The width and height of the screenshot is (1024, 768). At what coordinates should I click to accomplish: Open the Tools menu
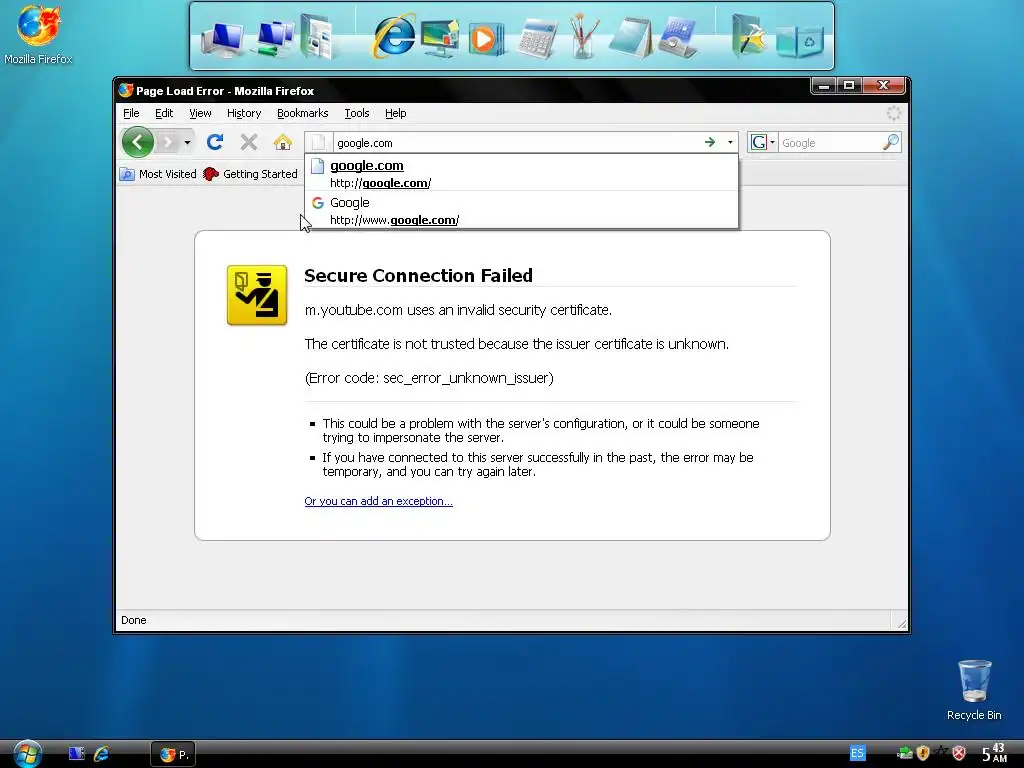click(x=357, y=113)
